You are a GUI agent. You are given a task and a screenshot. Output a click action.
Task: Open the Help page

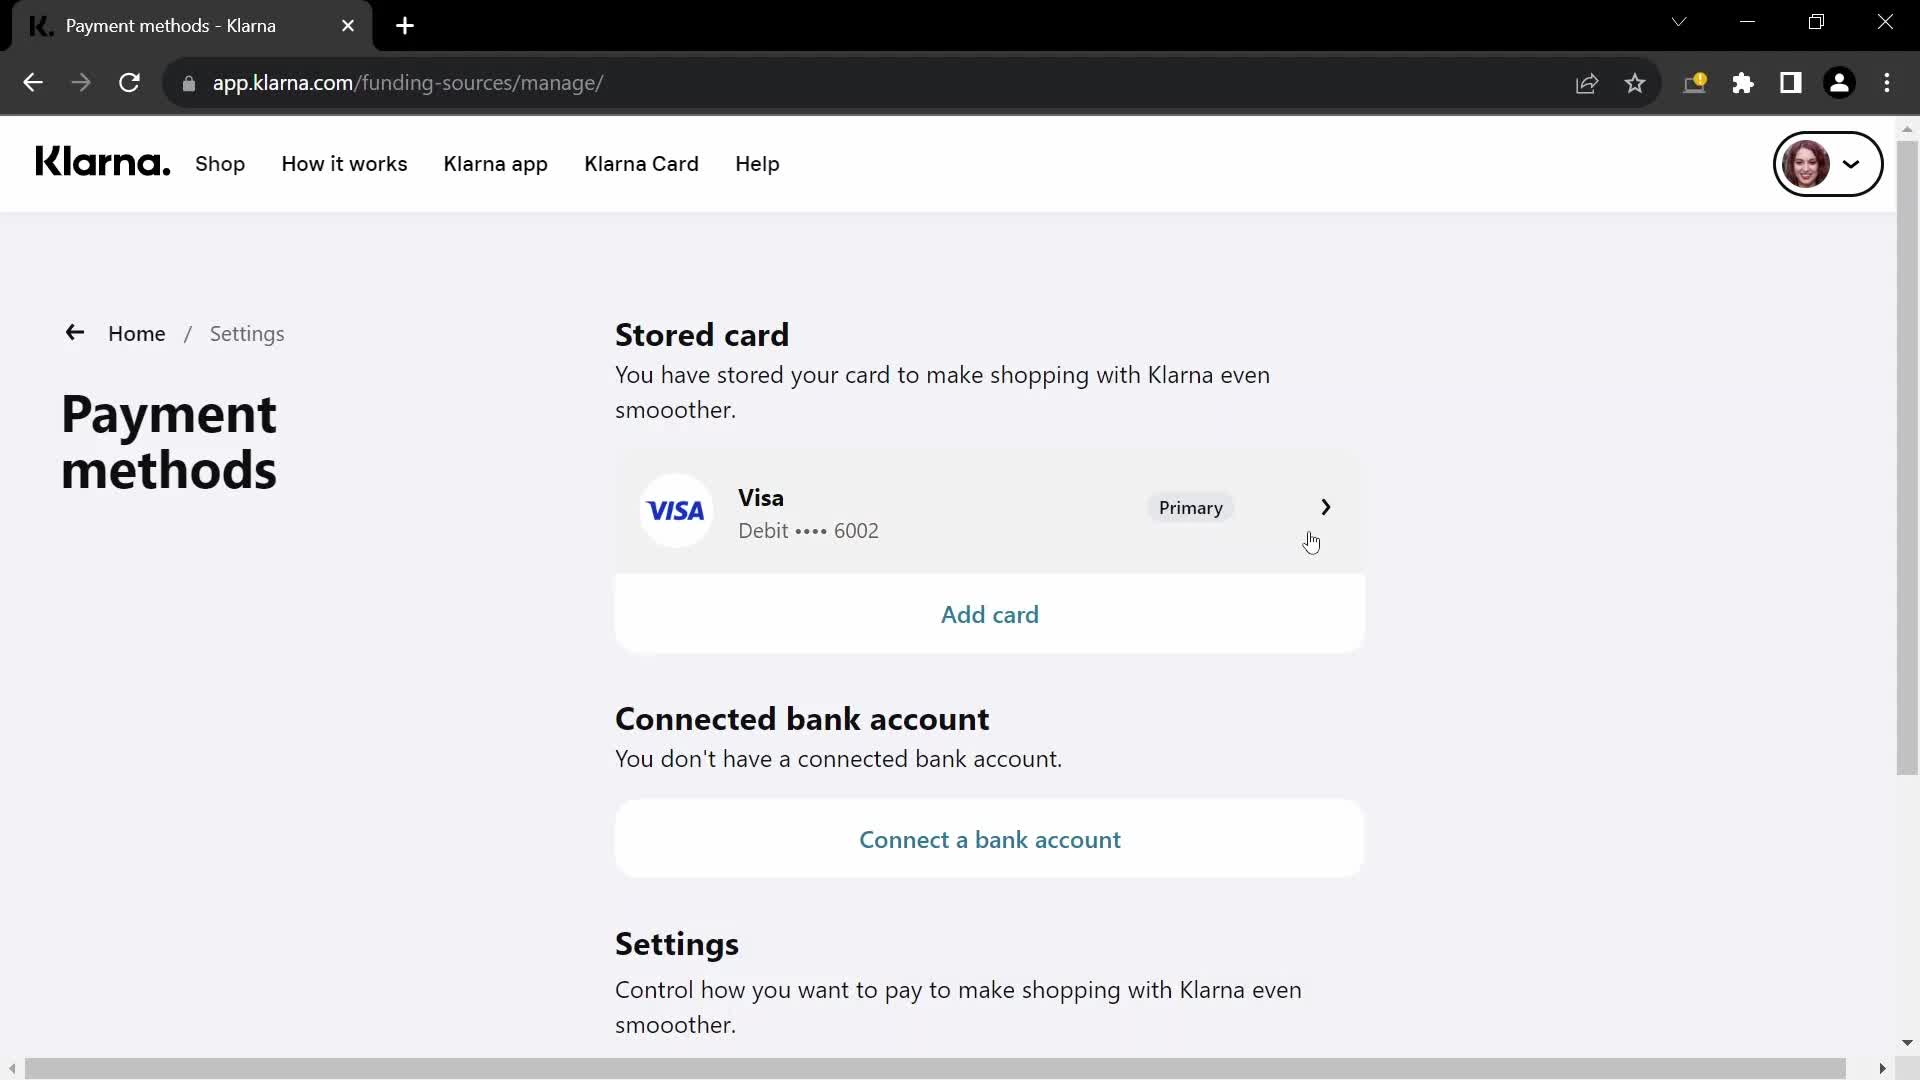tap(757, 164)
